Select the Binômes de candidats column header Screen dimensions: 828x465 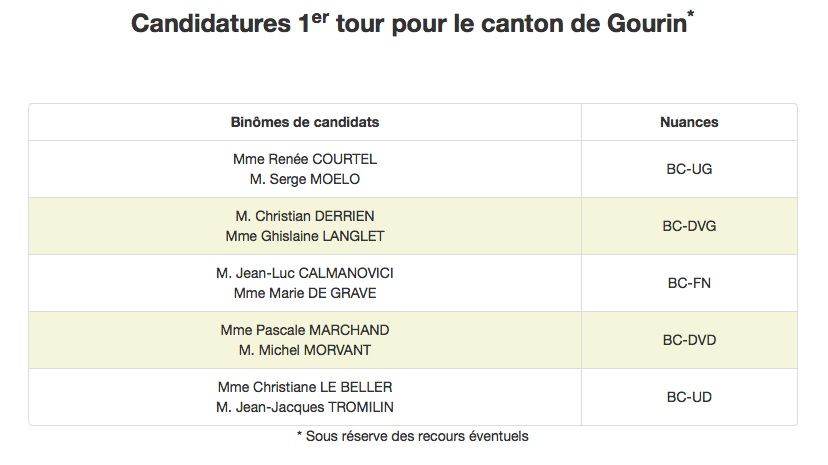point(305,122)
